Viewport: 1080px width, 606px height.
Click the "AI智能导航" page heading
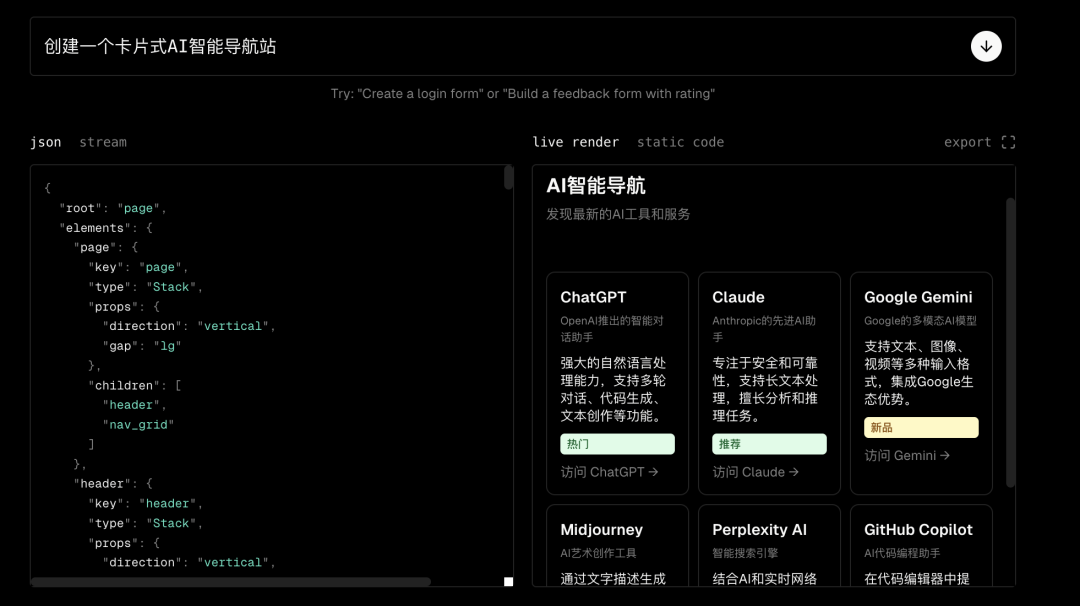(x=598, y=186)
